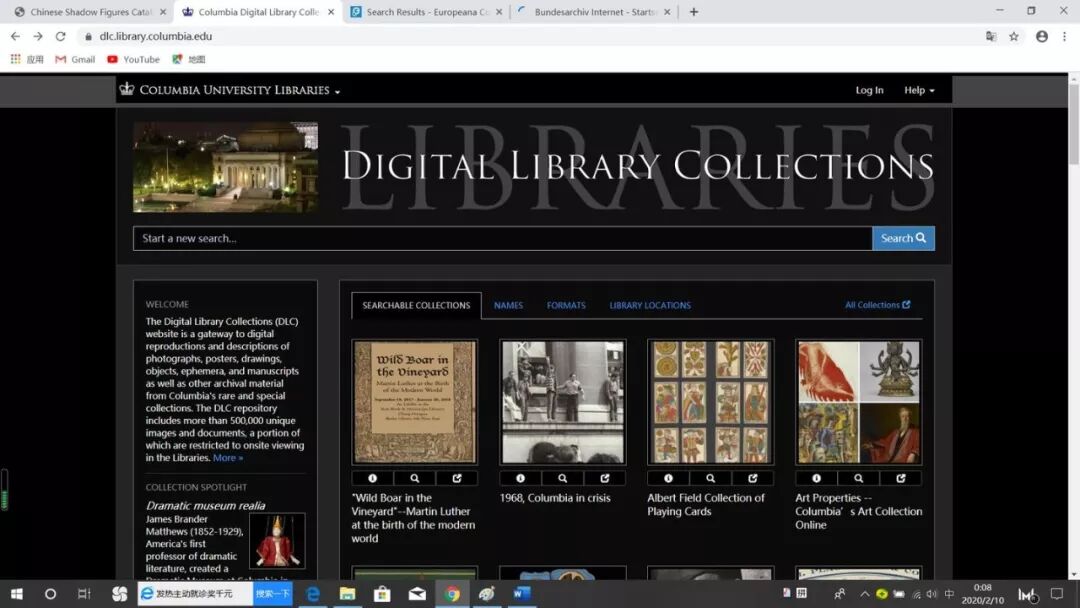Search within Wild Boar in the Vineyard collection
Viewport: 1080px width, 608px height.
(415, 478)
